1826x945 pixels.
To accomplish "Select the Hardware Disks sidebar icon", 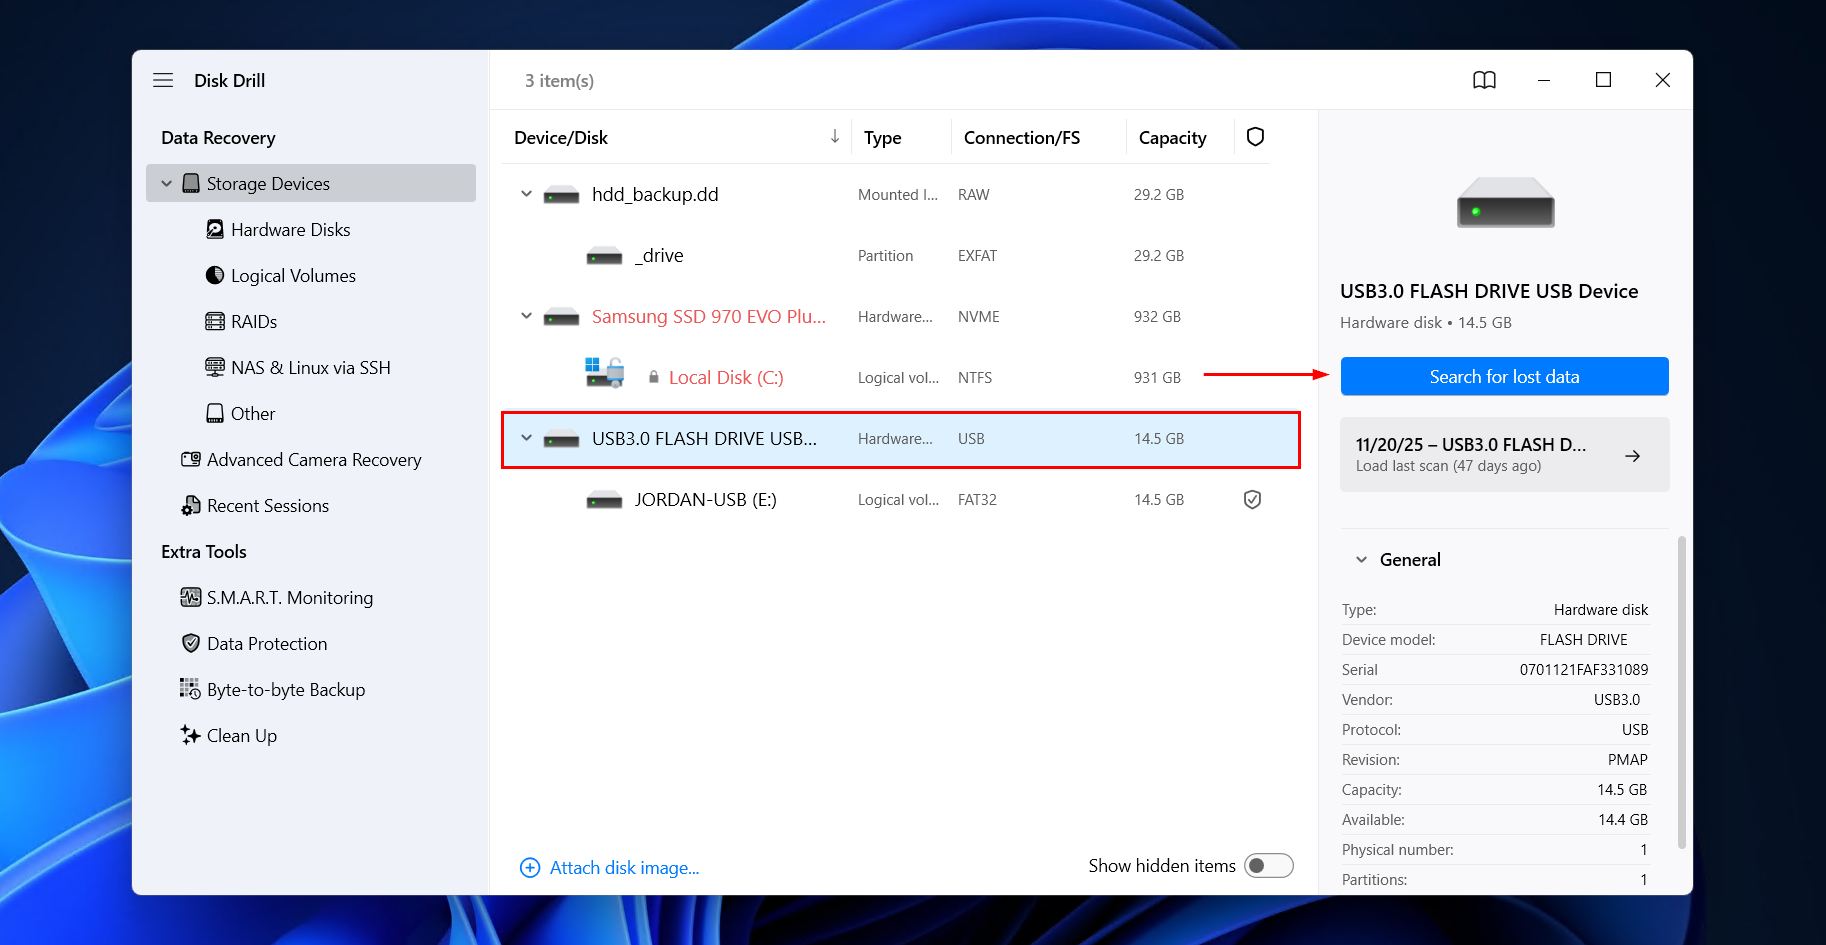I will tap(214, 229).
